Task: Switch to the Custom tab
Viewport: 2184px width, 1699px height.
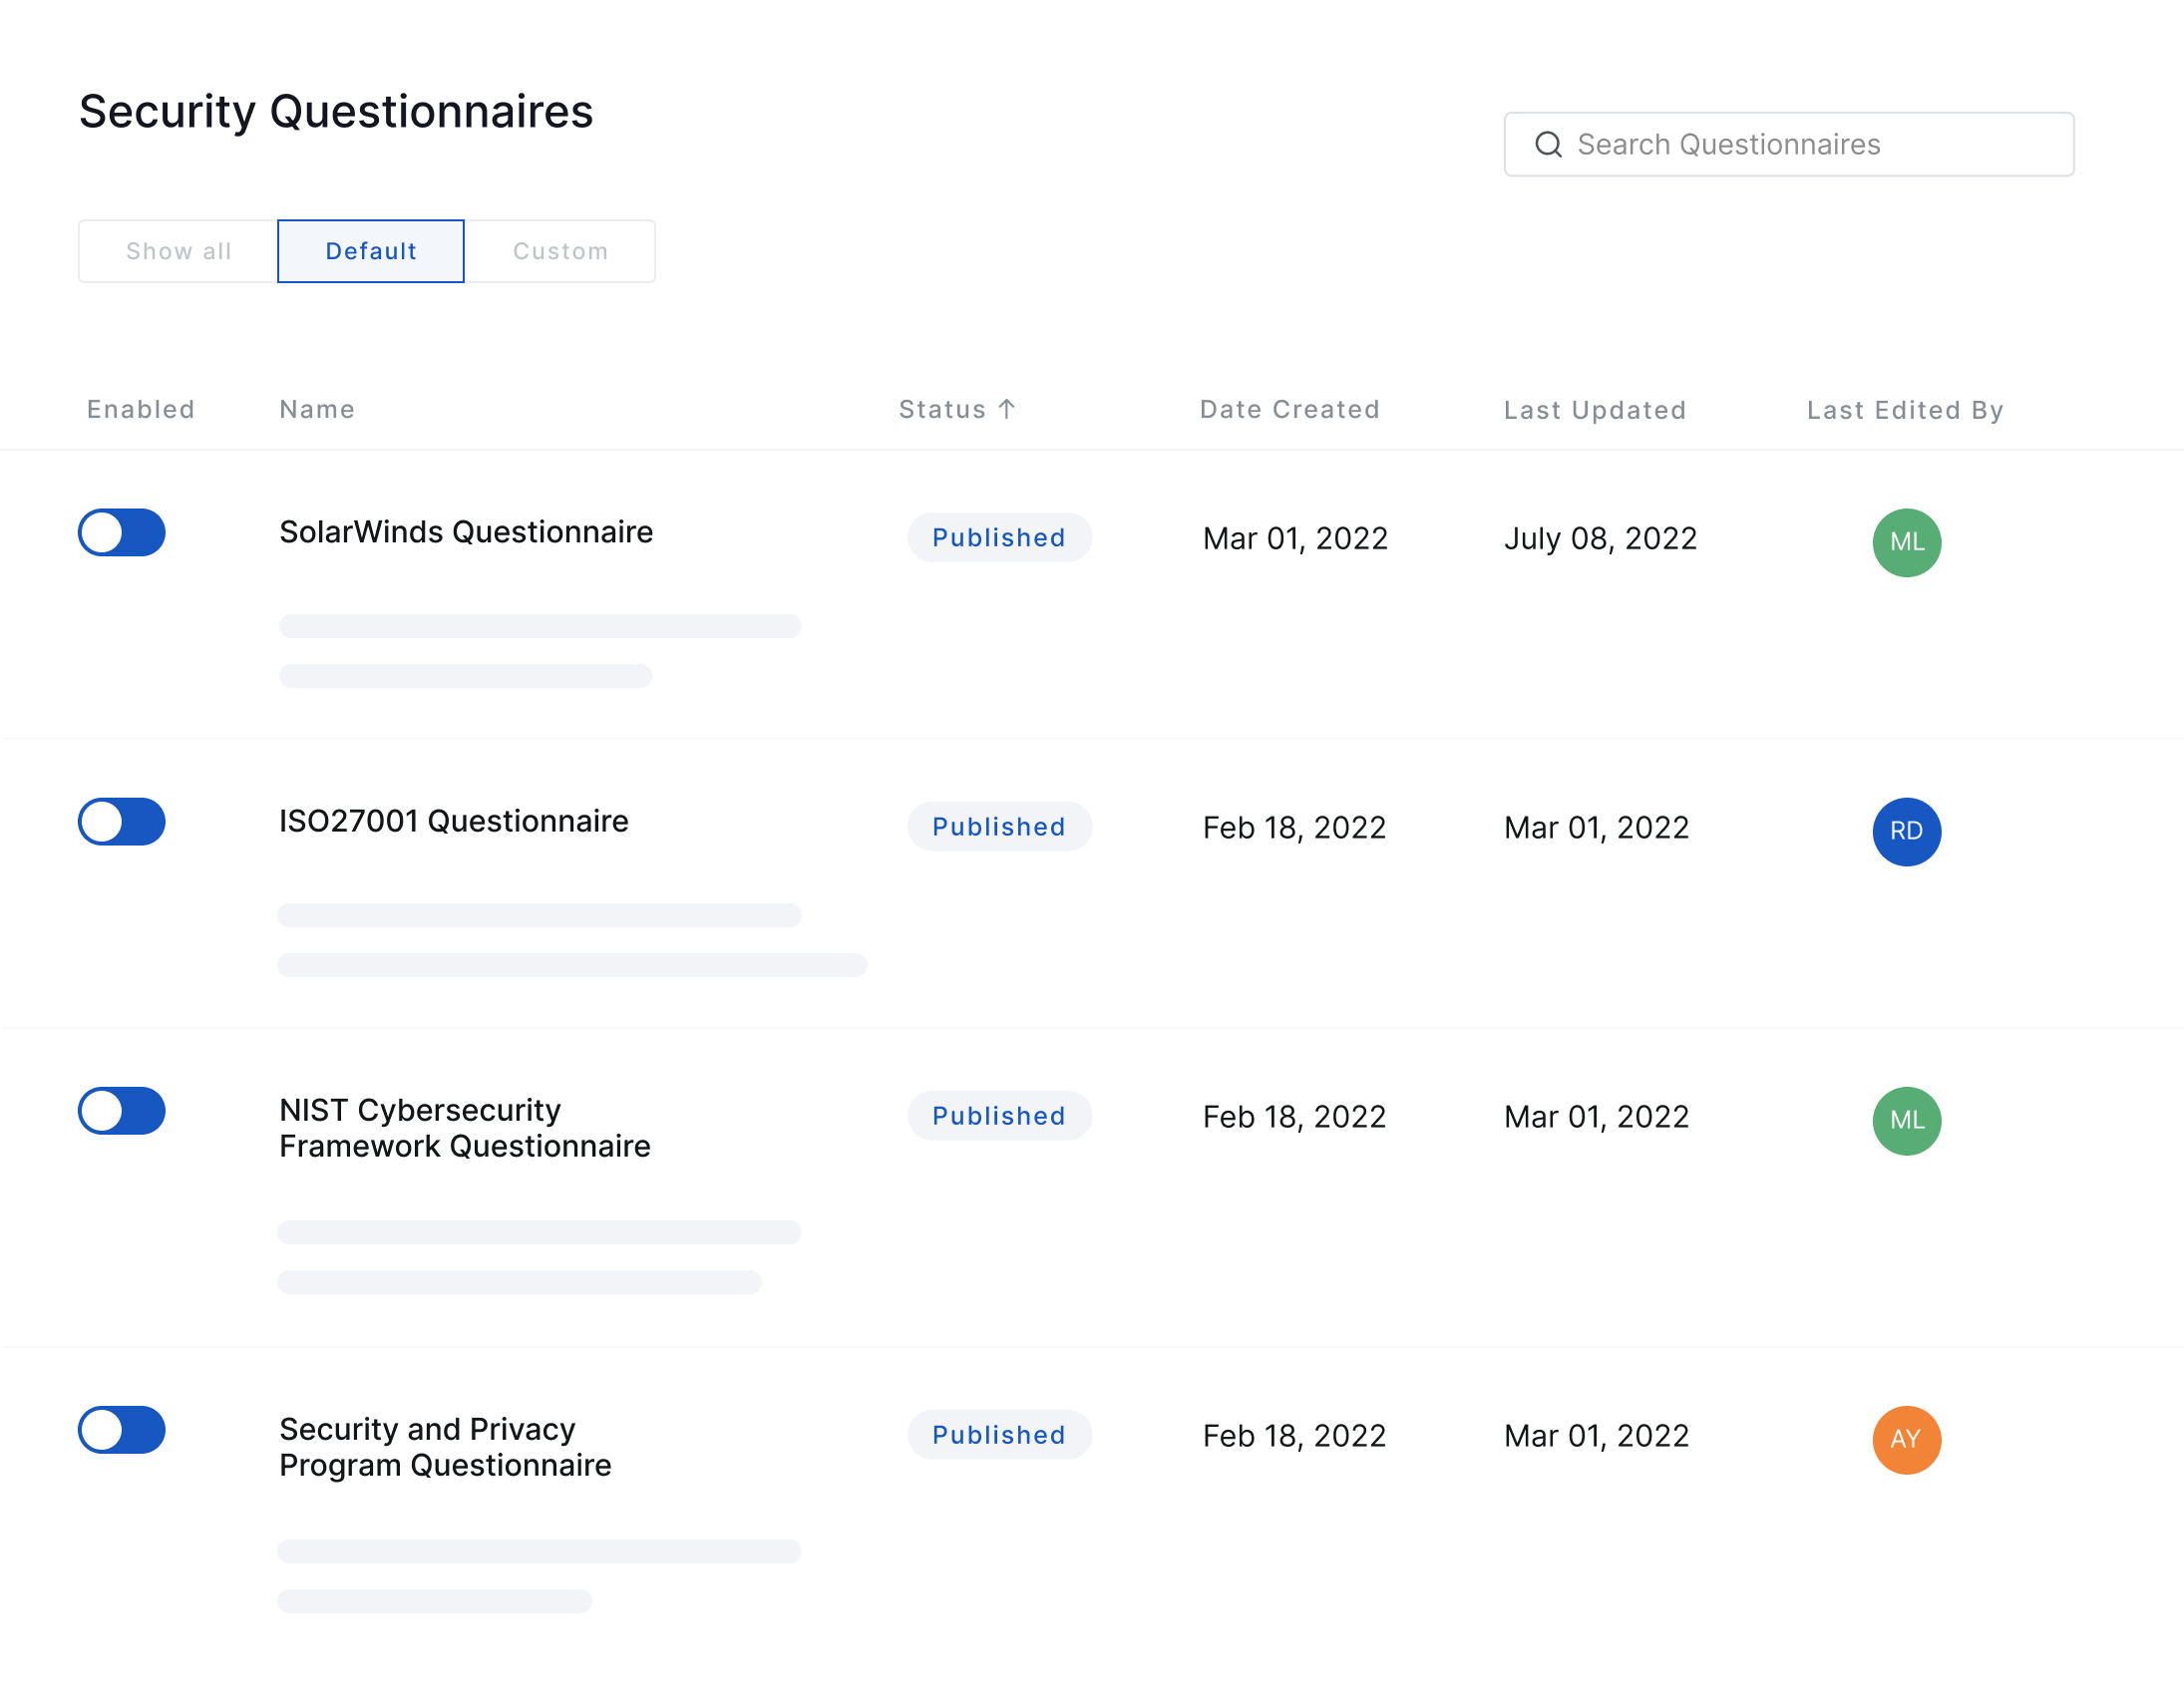Action: click(560, 248)
